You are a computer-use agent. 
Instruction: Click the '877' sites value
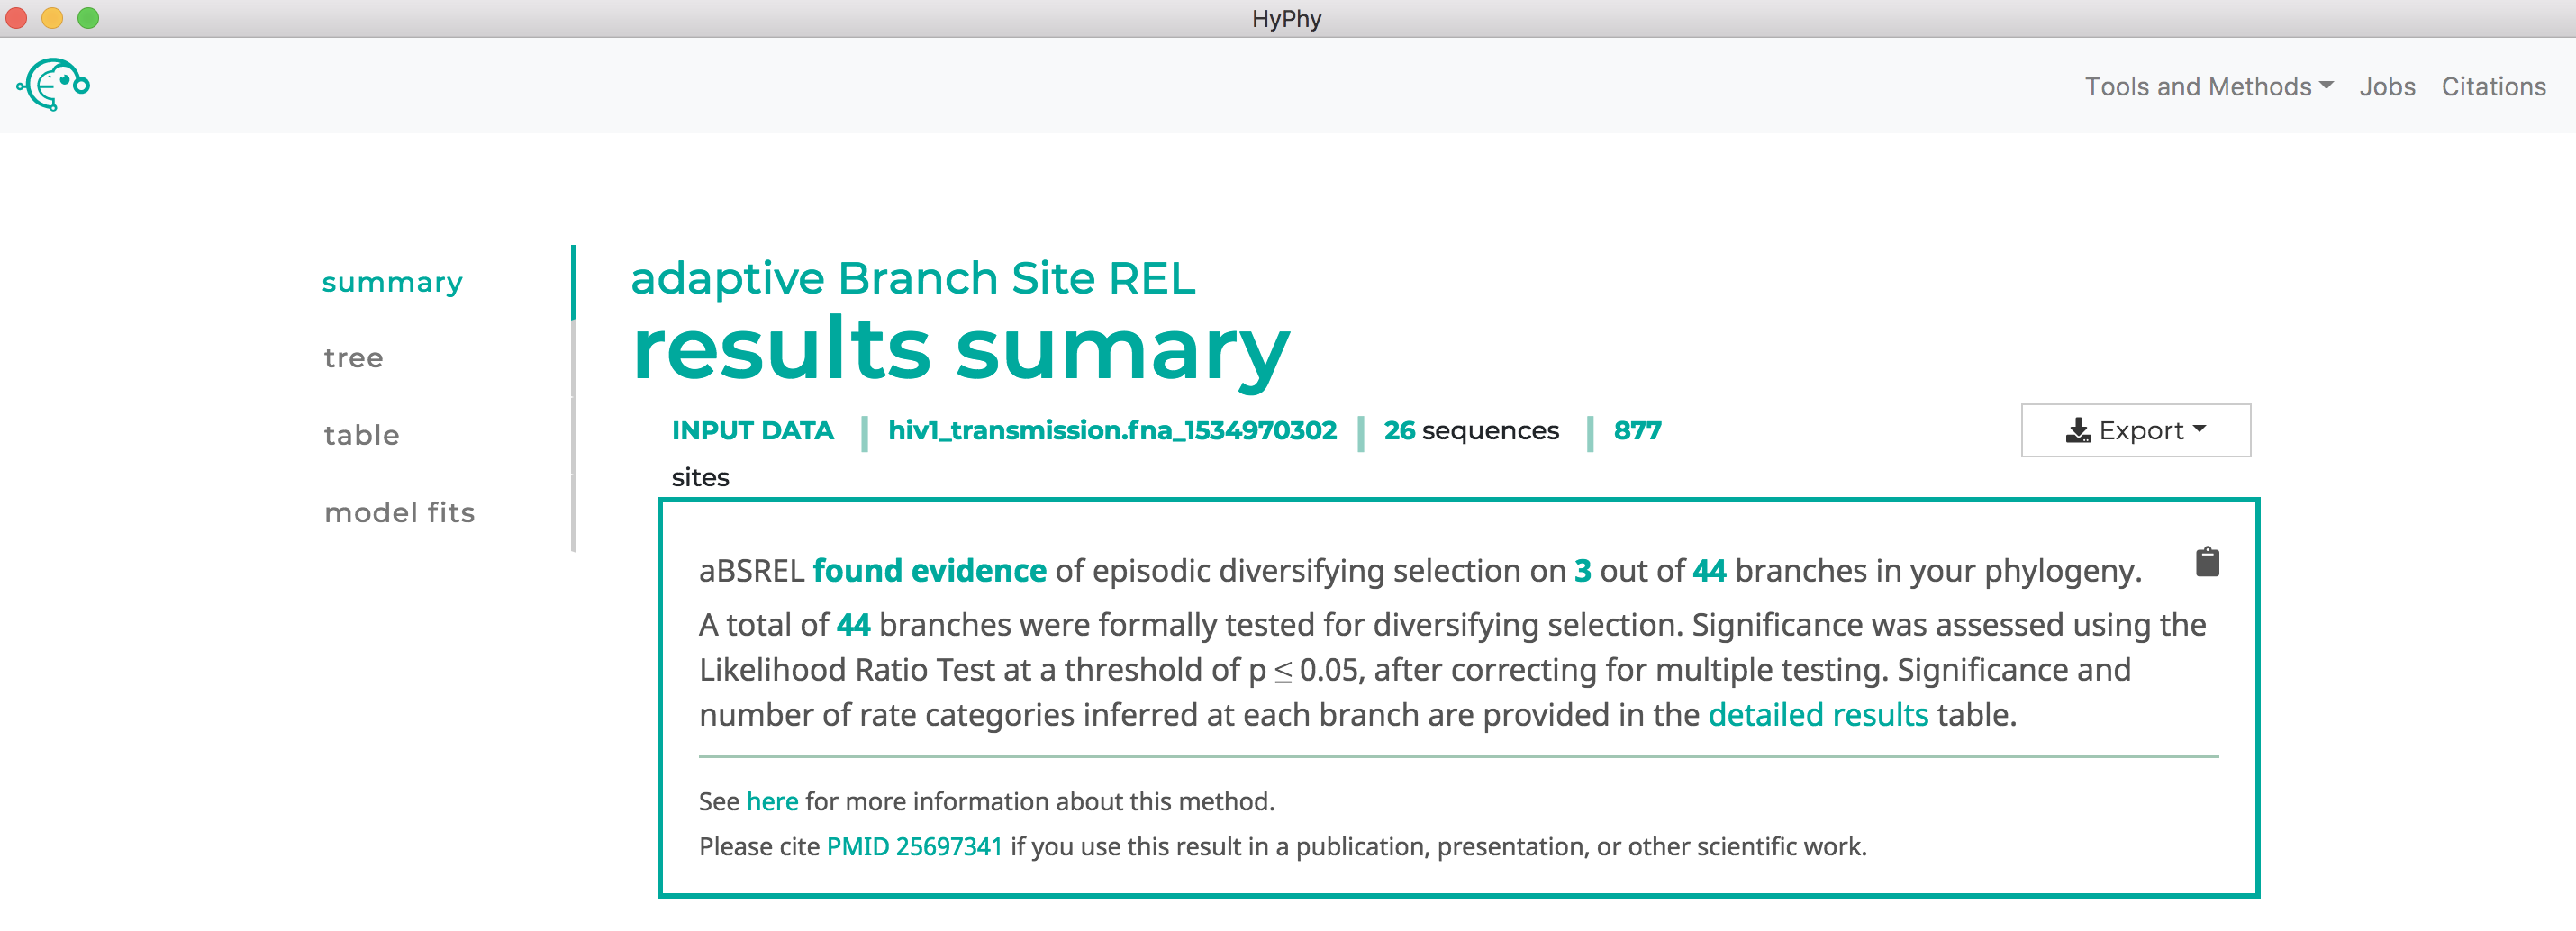[x=1637, y=431]
